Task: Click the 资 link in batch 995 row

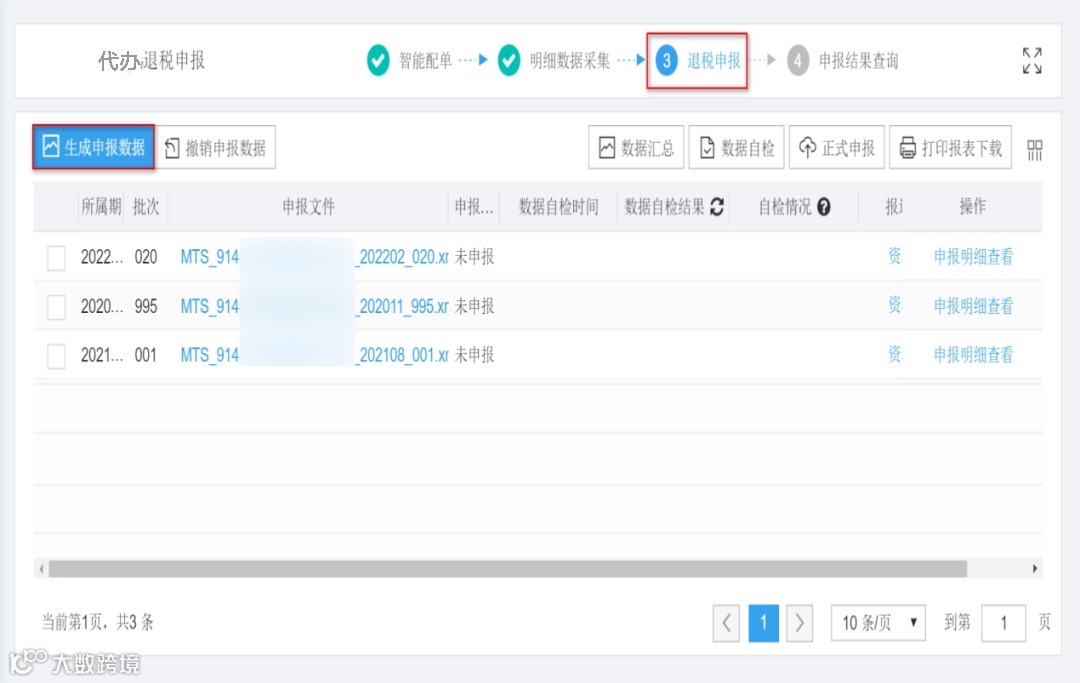Action: 894,305
